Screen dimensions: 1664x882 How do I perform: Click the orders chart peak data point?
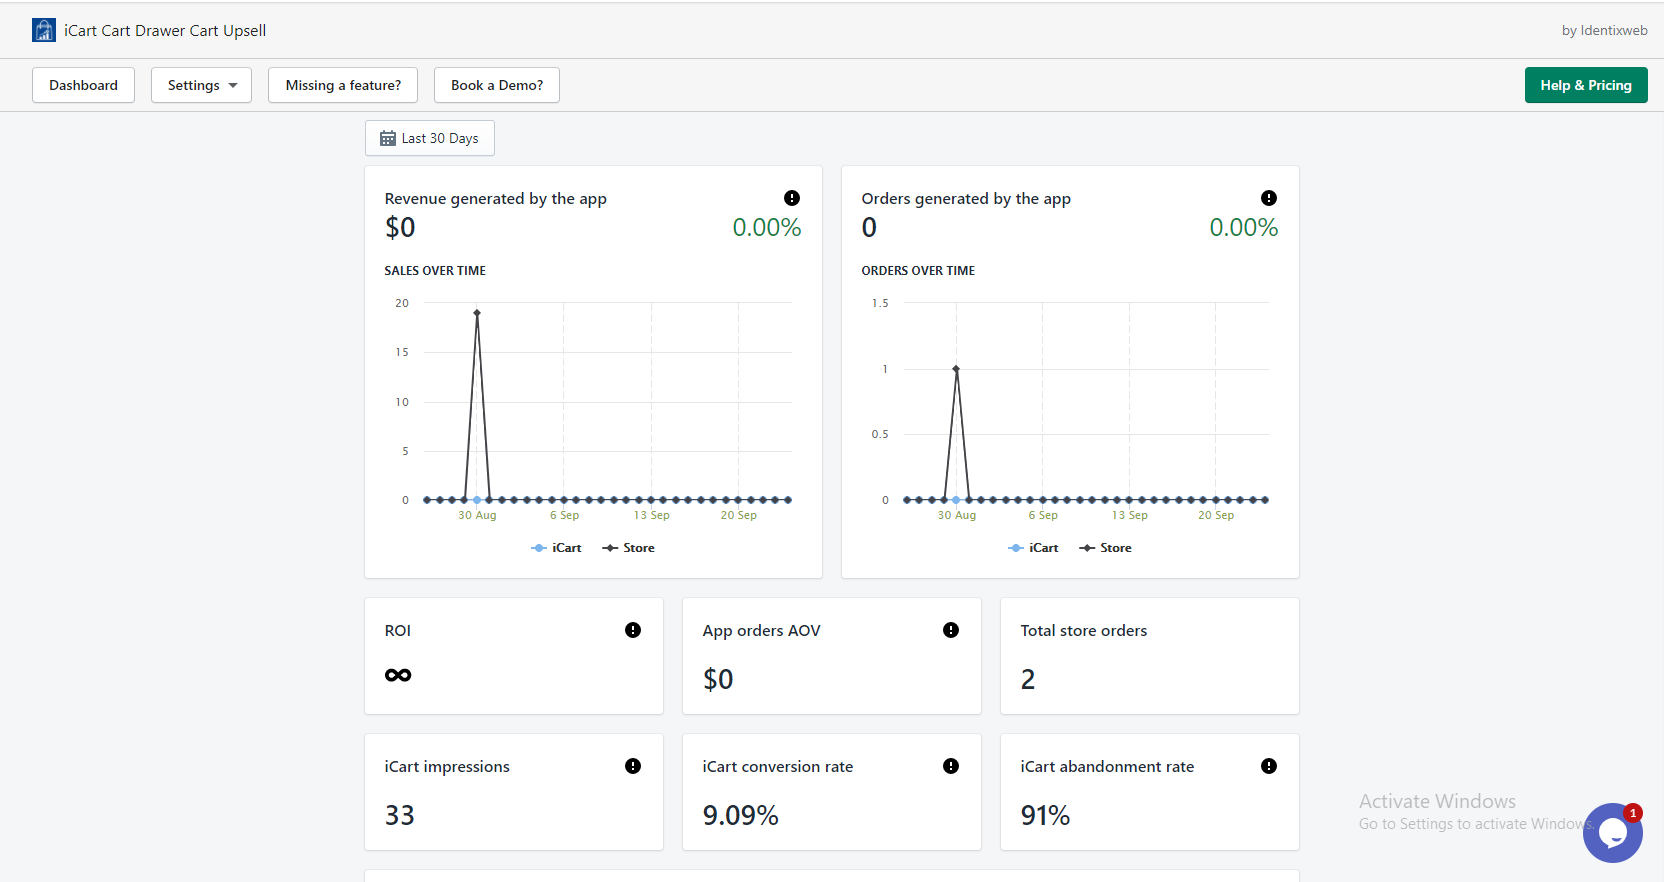(956, 369)
